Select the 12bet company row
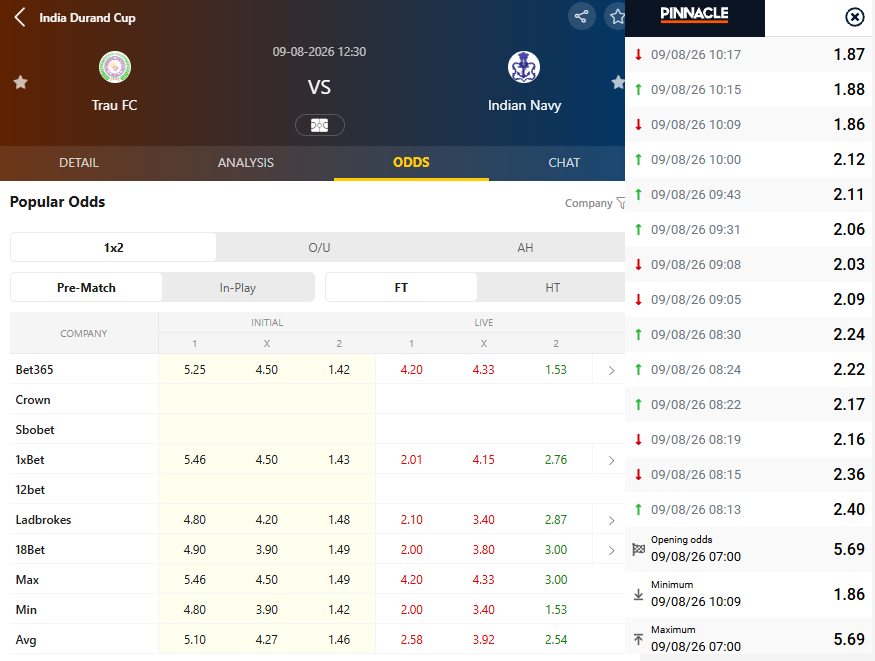875x661 pixels. tap(318, 489)
